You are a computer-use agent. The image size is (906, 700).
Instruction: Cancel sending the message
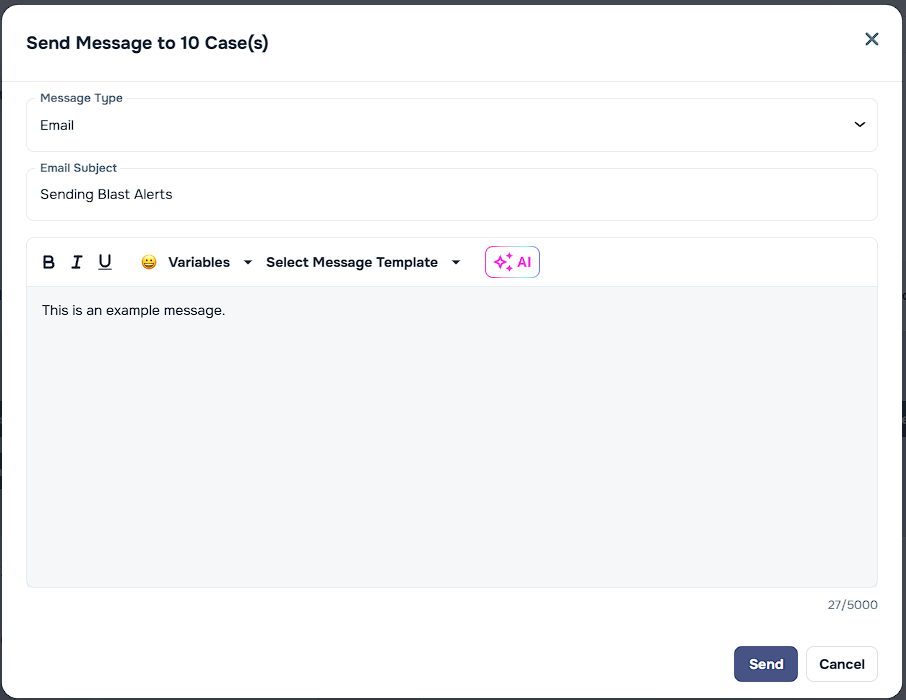click(841, 663)
